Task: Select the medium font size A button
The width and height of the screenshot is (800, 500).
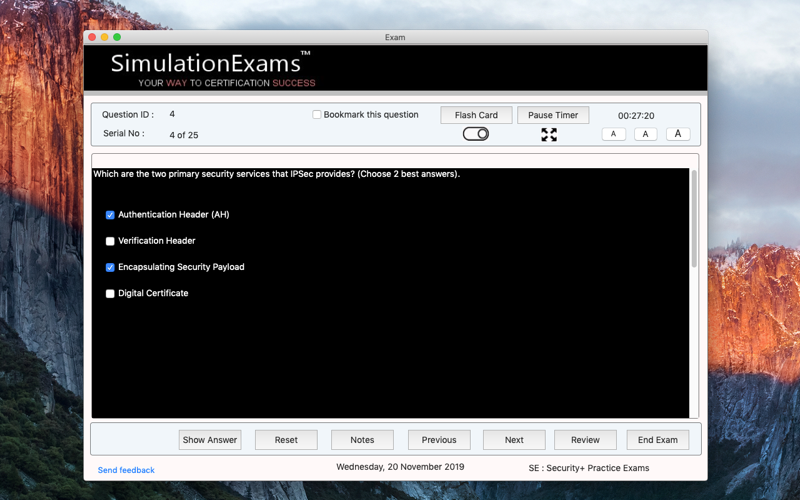Action: click(645, 134)
